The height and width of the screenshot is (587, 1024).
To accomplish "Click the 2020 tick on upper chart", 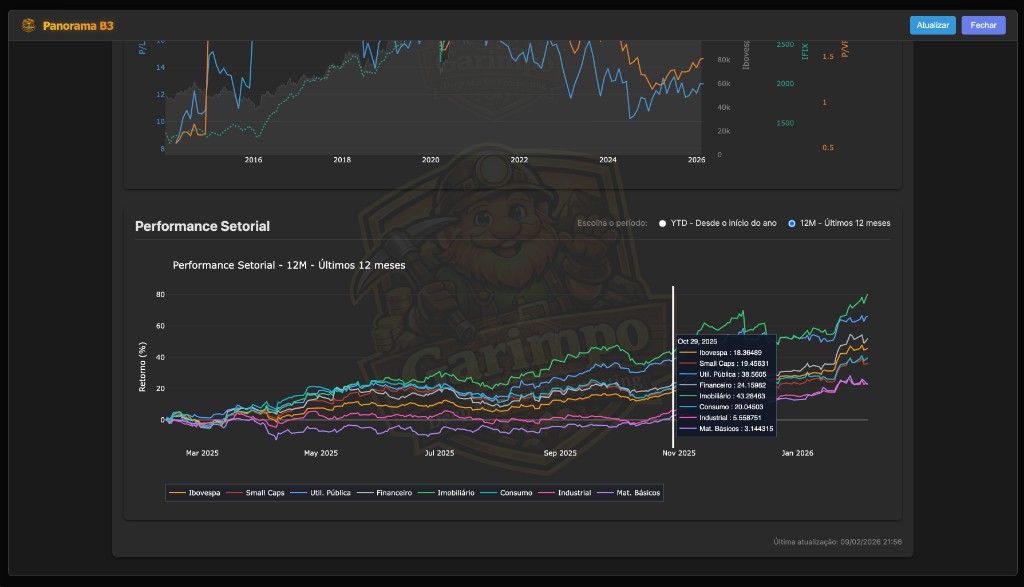I will 430,160.
